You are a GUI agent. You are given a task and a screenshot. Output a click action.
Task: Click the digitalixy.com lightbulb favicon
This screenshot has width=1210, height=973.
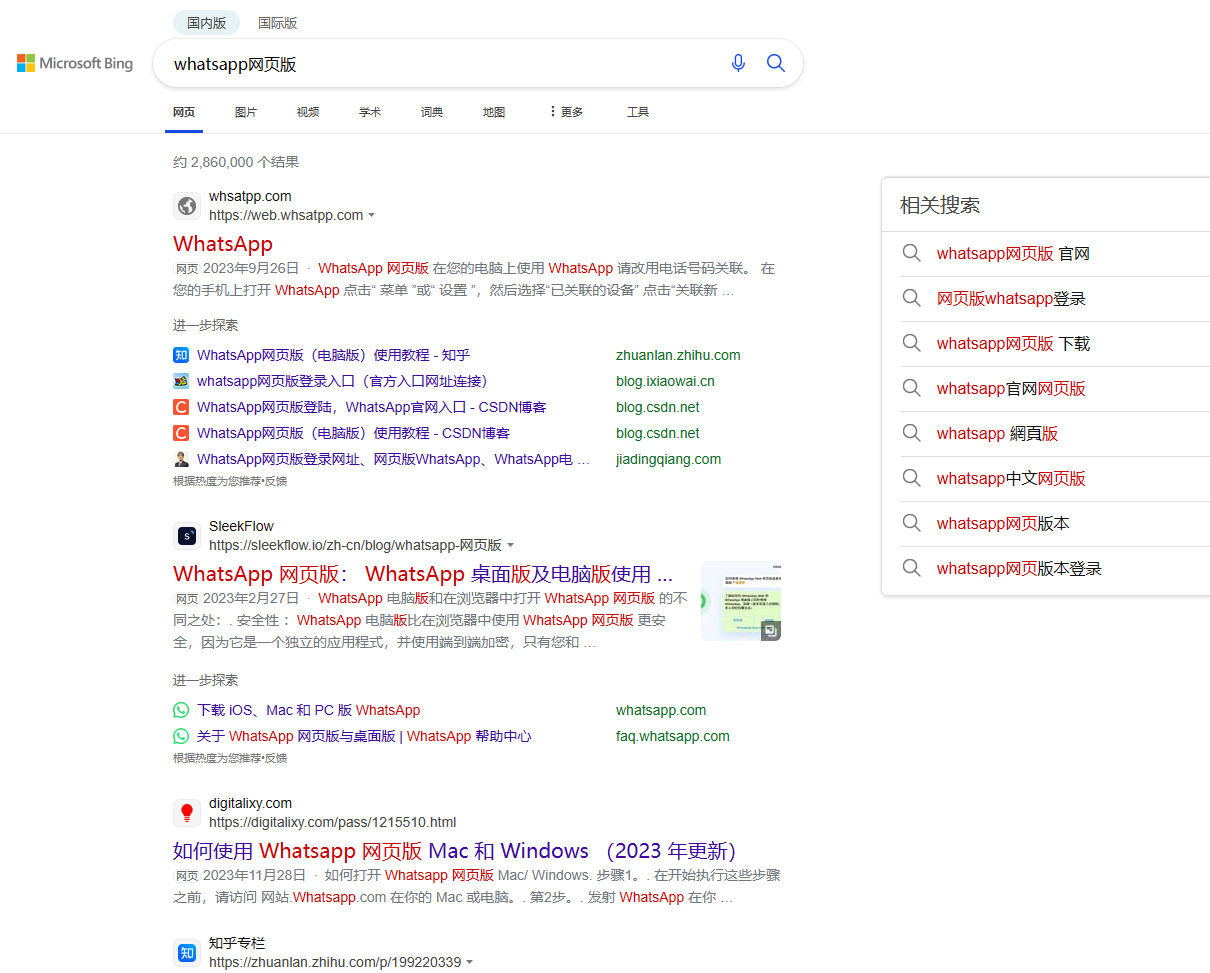tap(187, 813)
